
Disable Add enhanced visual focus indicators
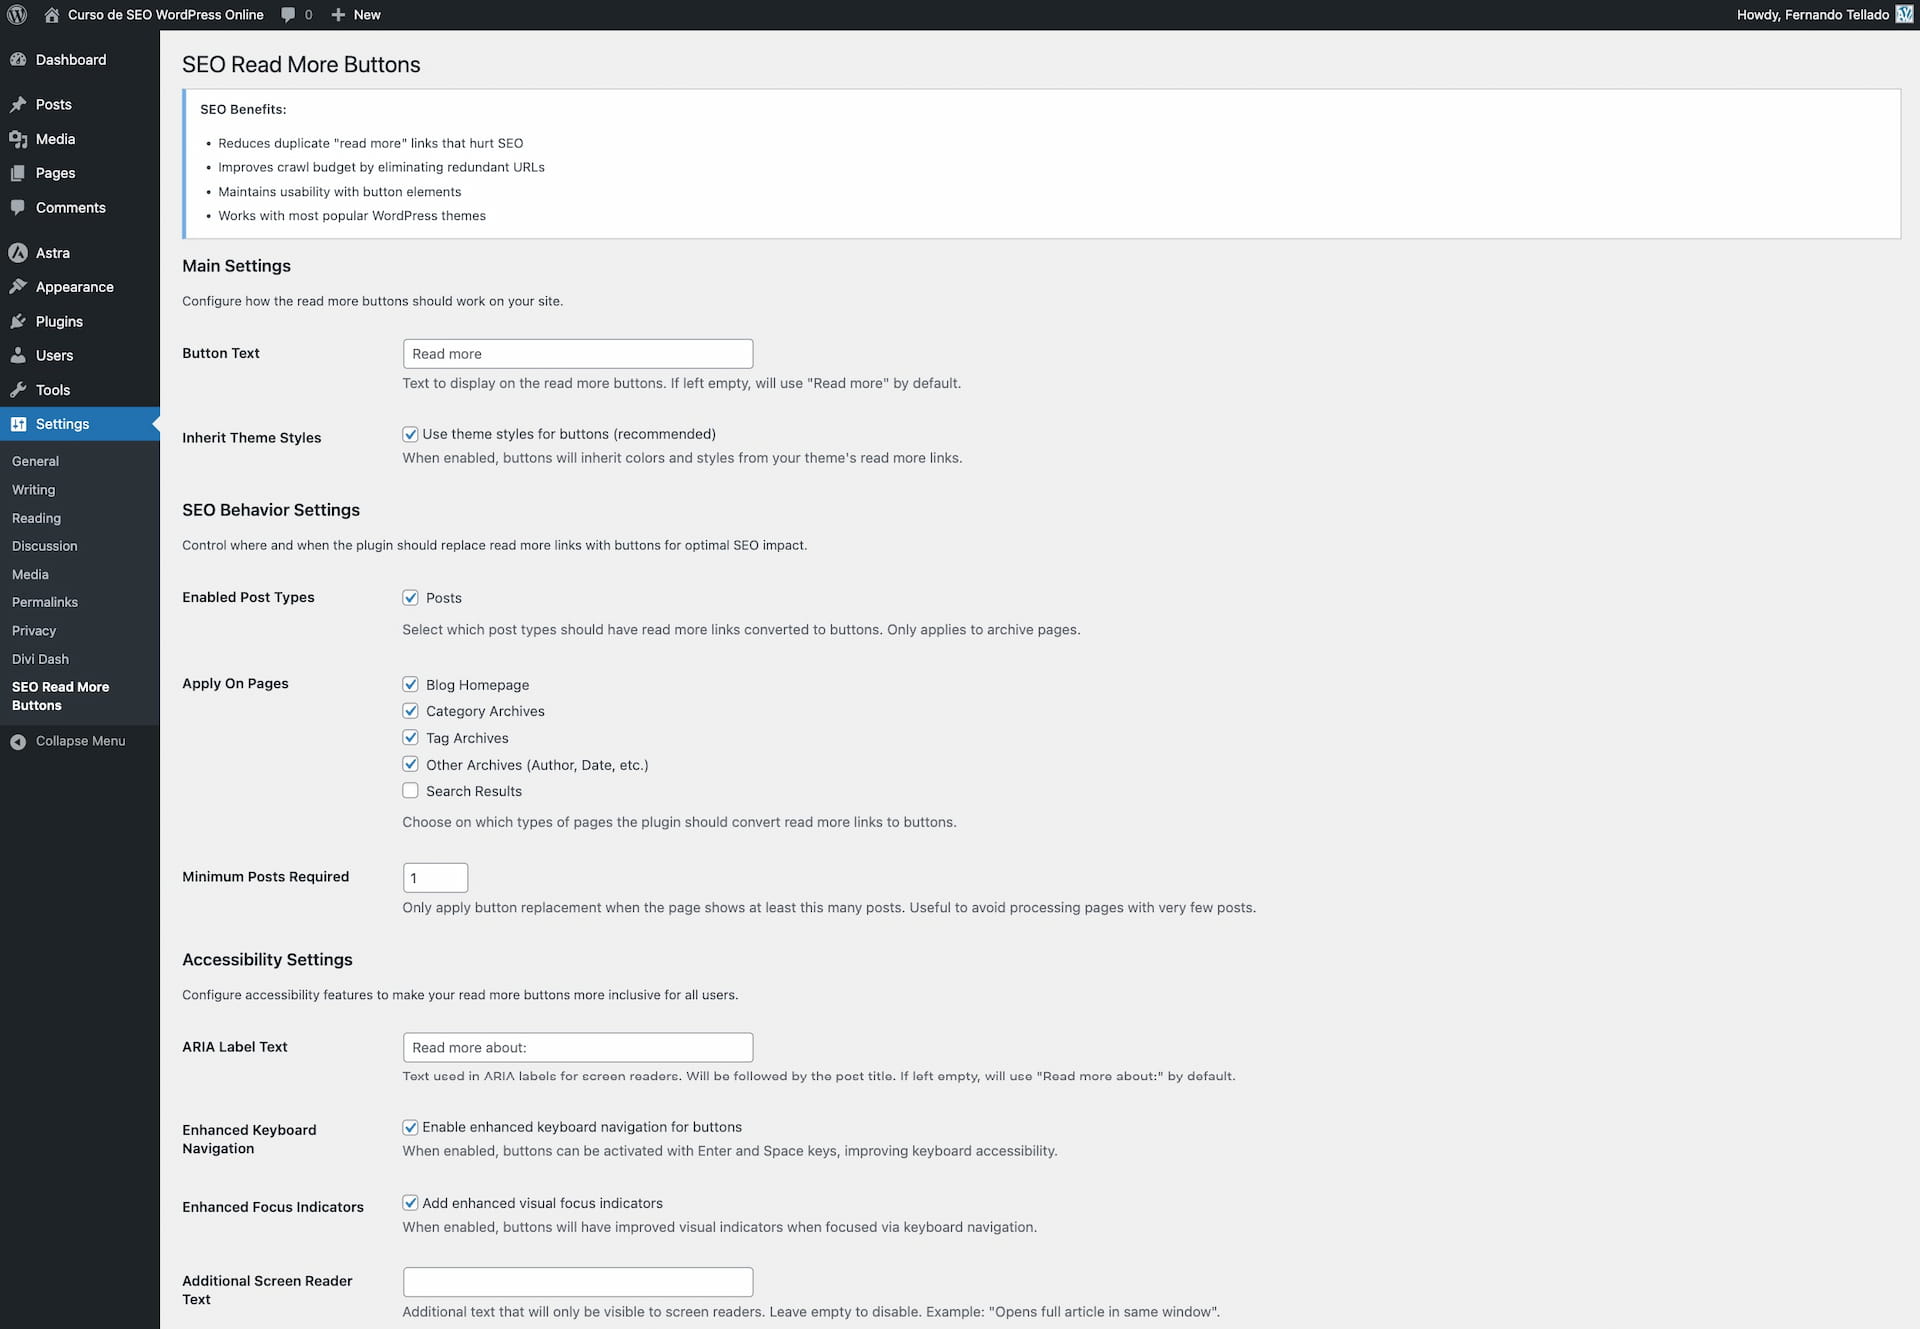[x=410, y=1202]
